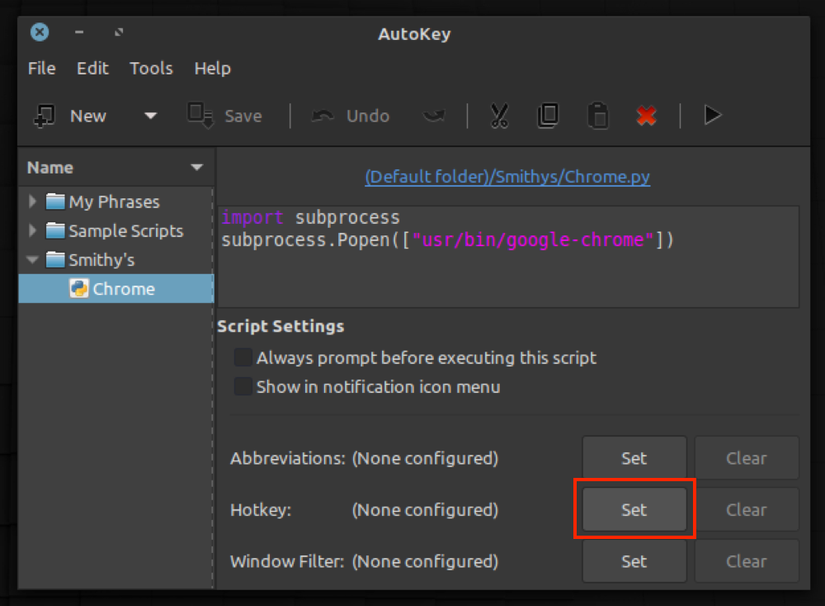Open the Edit menu
Image resolution: width=825 pixels, height=606 pixels.
tap(92, 68)
